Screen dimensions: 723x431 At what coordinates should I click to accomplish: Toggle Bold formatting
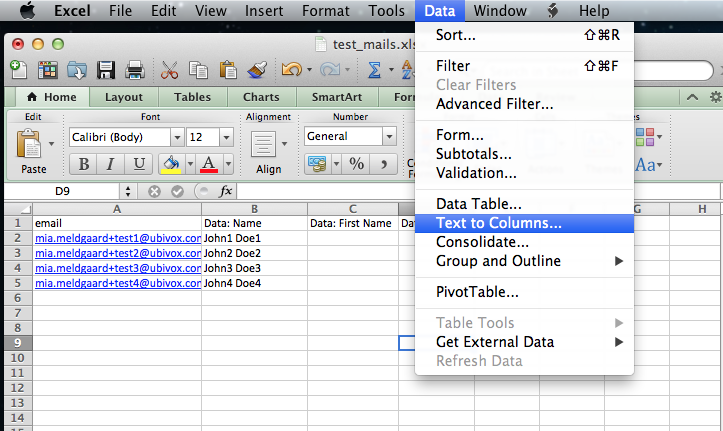(83, 164)
